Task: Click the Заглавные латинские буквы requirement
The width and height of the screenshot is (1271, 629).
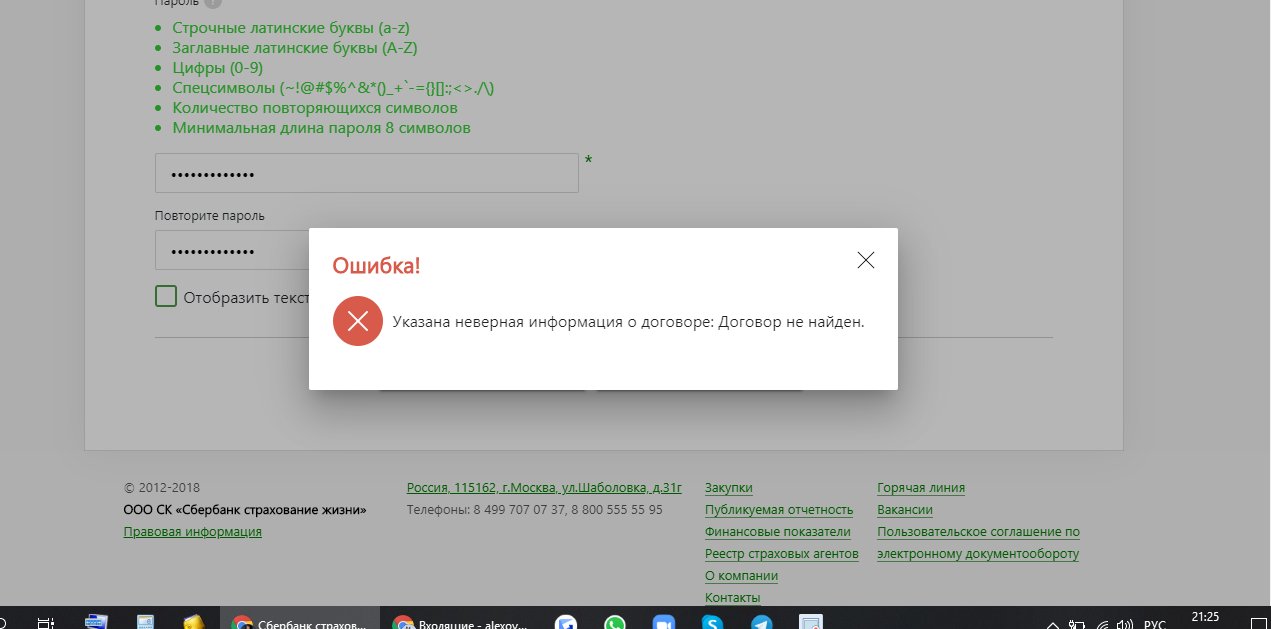Action: (x=294, y=48)
